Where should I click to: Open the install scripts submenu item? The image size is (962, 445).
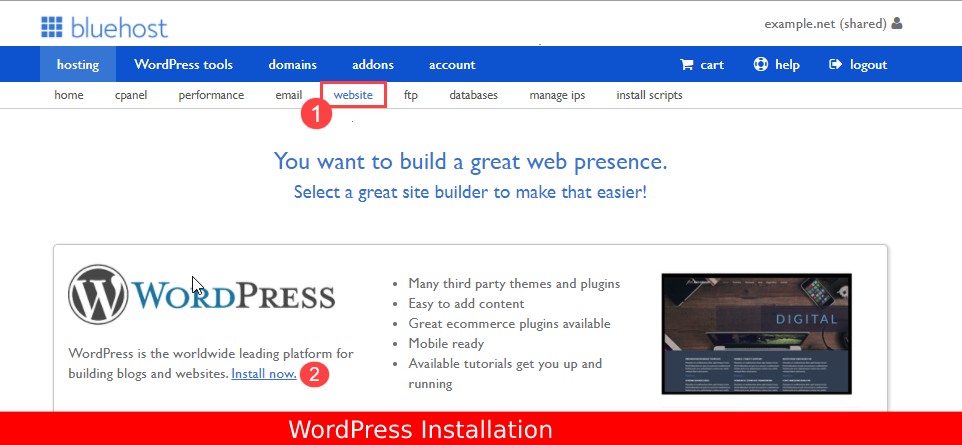[x=649, y=95]
